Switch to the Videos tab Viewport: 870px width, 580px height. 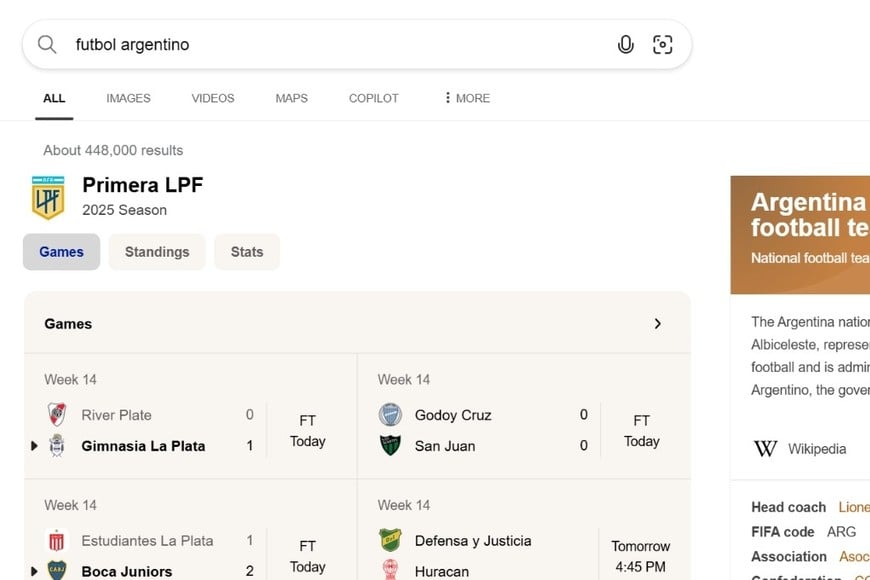pos(213,98)
